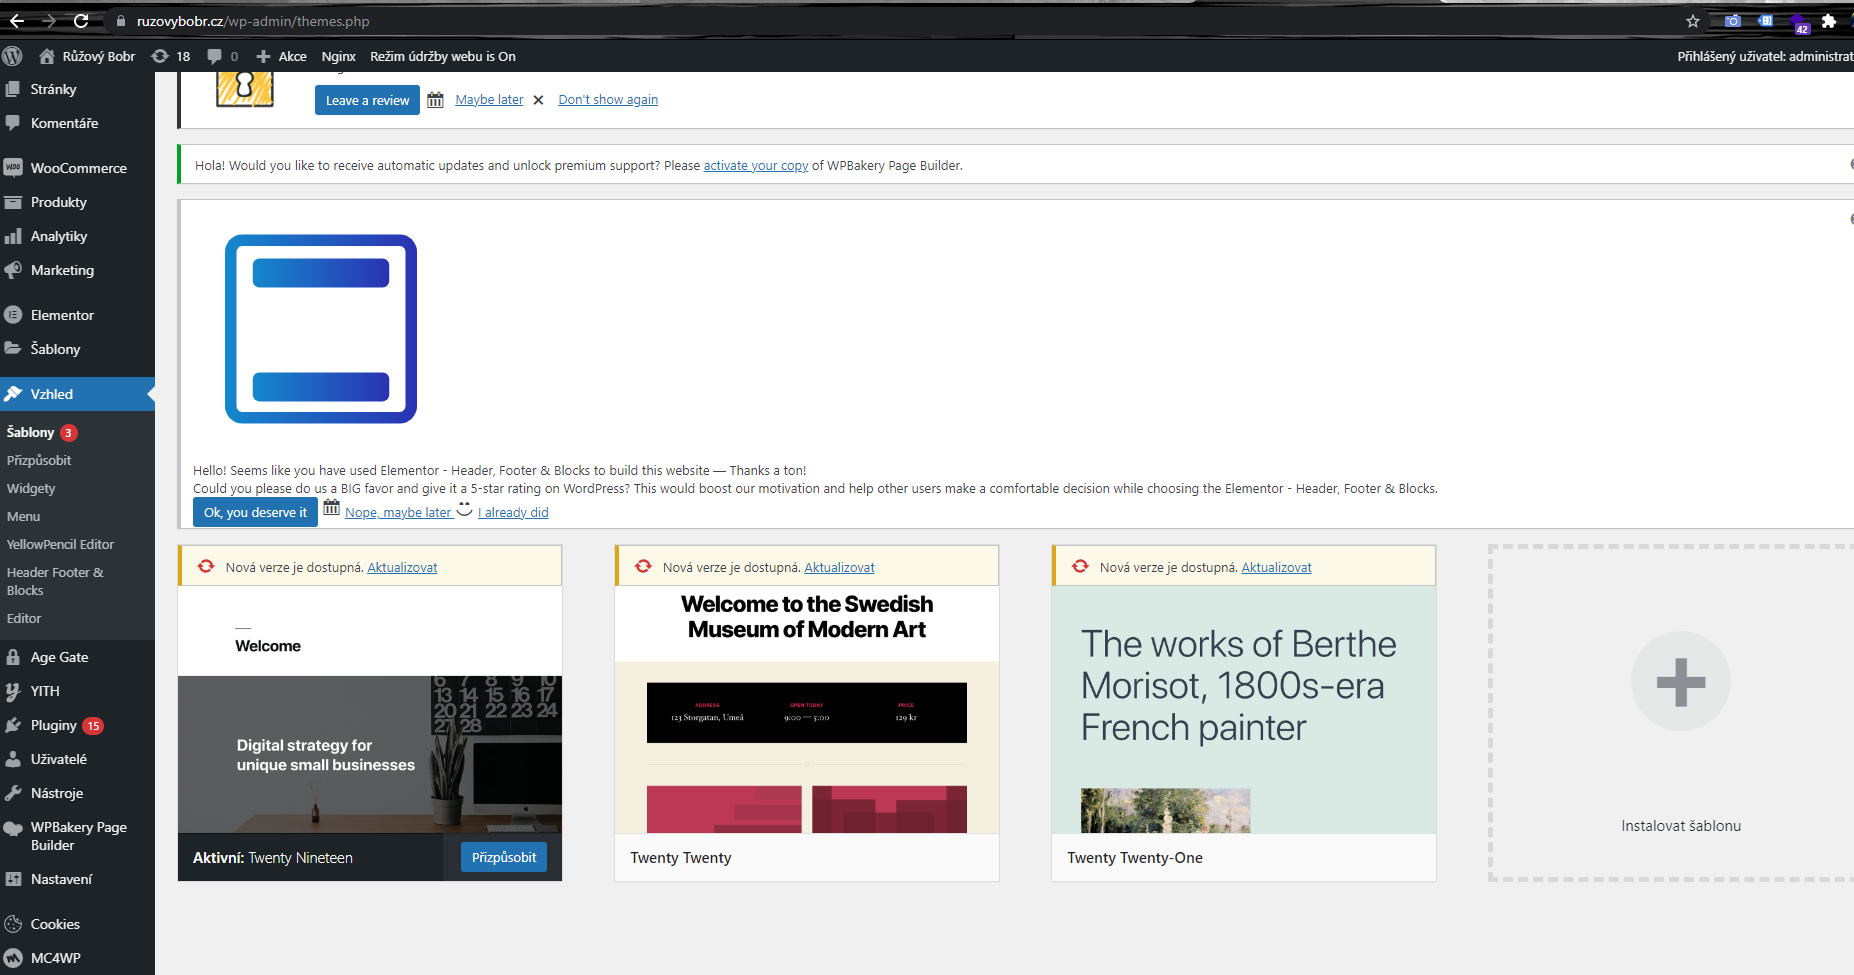Open Nginx item in admin bar
Image resolution: width=1854 pixels, height=975 pixels.
point(338,56)
